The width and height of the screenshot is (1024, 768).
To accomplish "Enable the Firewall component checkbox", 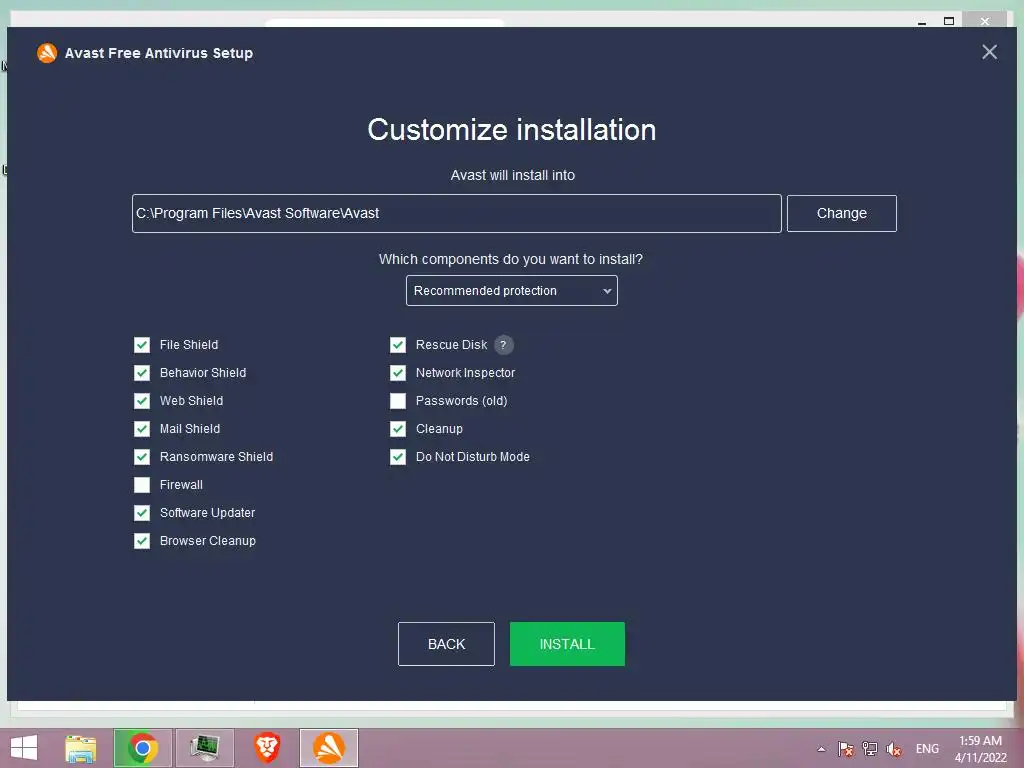I will point(142,485).
